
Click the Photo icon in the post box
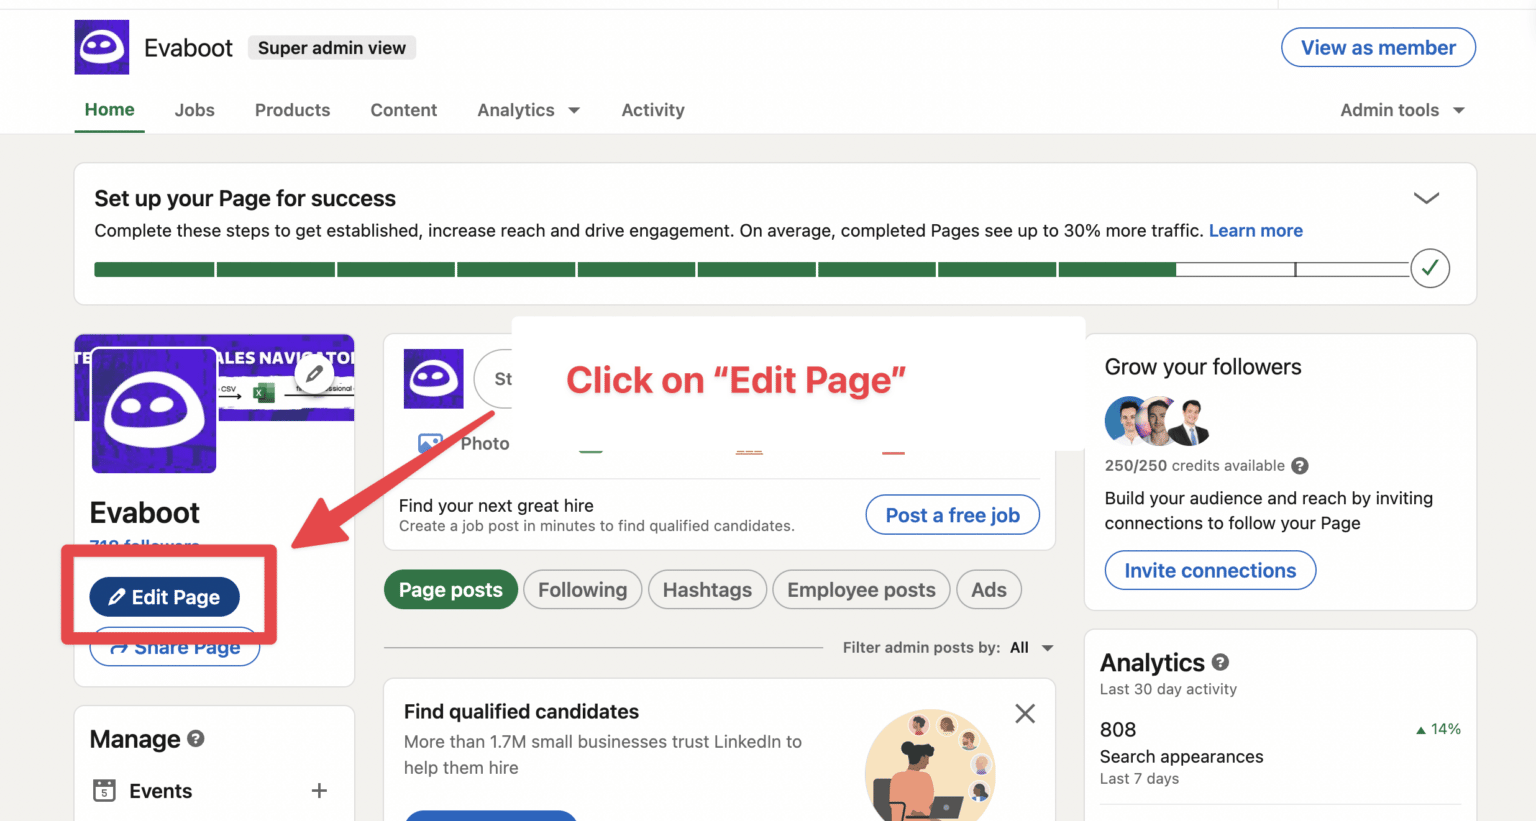pos(431,443)
